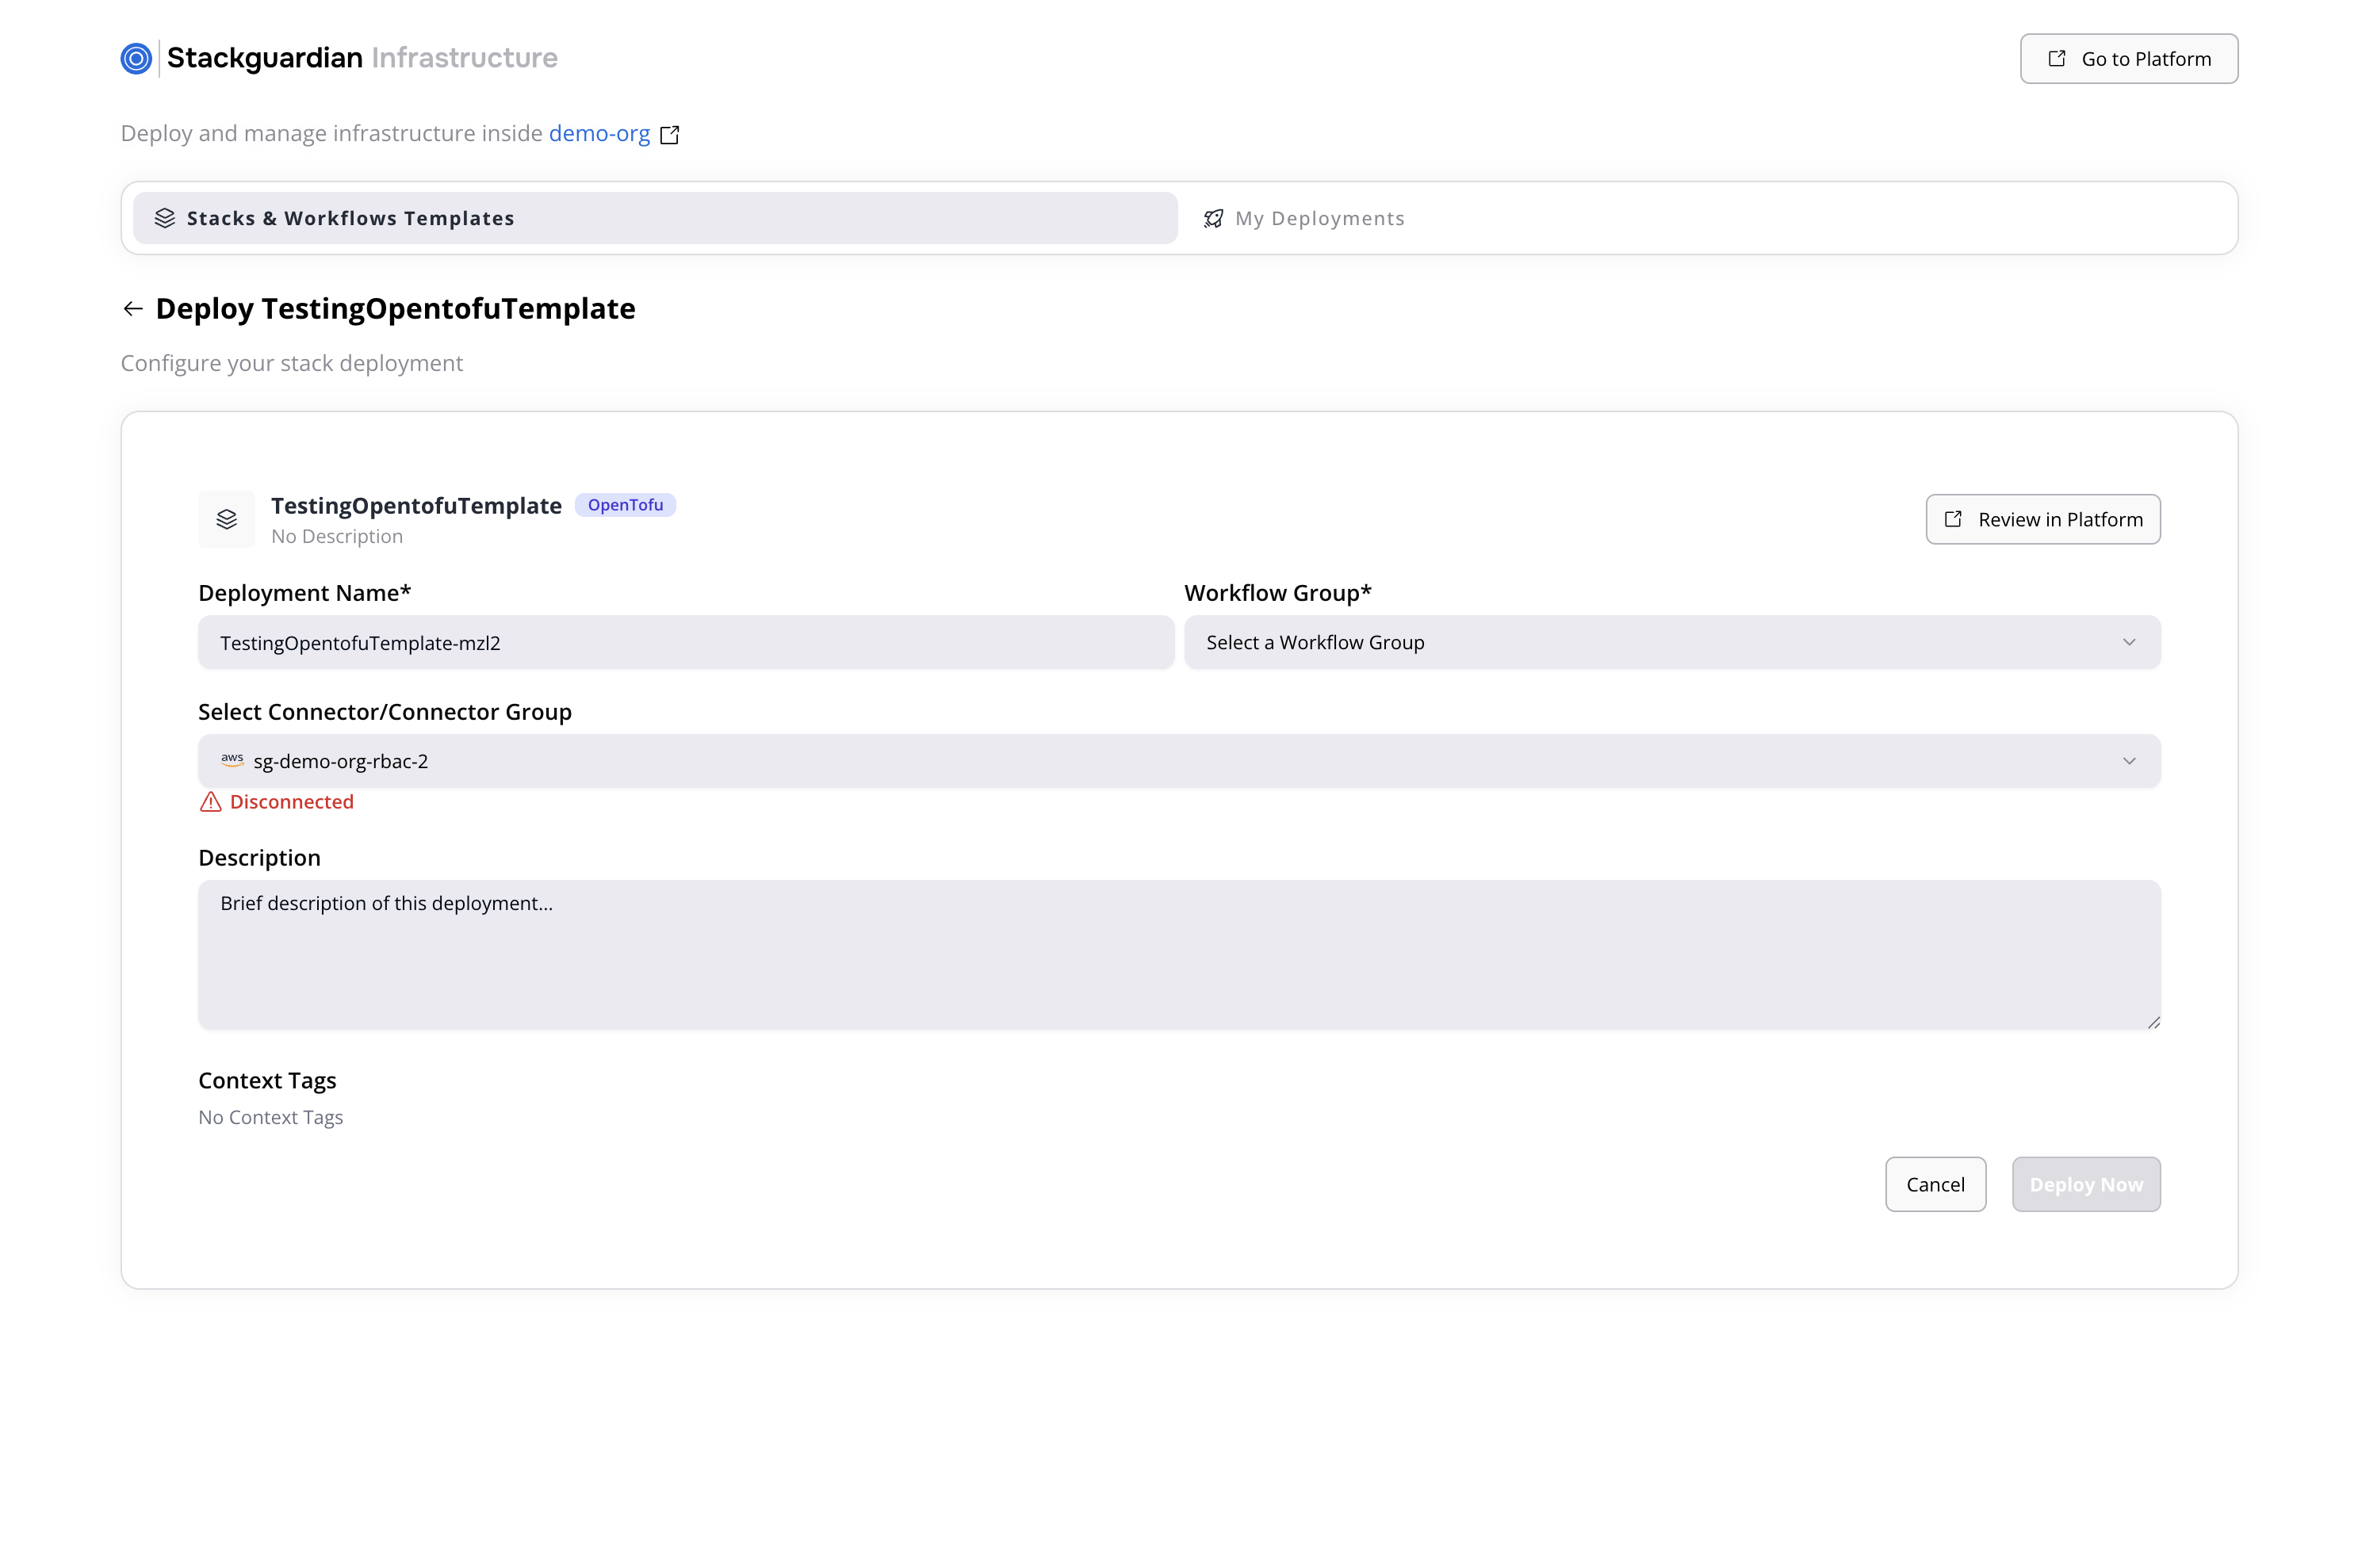Click the Deployment Name* field label
The height and width of the screenshot is (1568, 2358).
pos(304,593)
